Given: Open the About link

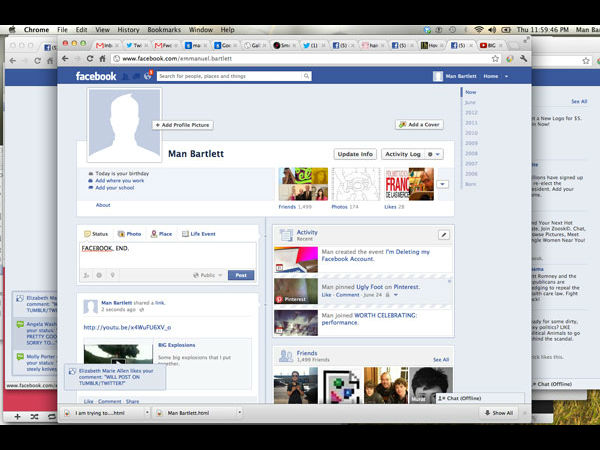Looking at the screenshot, I should [103, 205].
